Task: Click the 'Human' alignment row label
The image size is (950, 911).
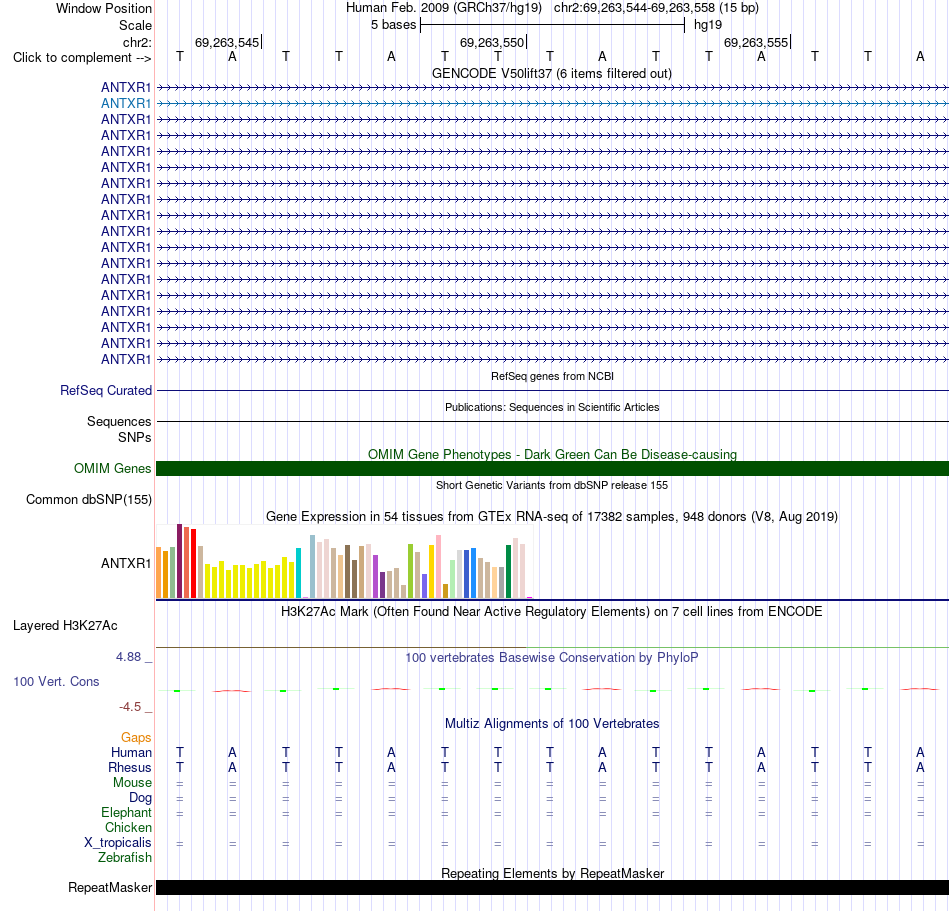Action: pyautogui.click(x=131, y=753)
